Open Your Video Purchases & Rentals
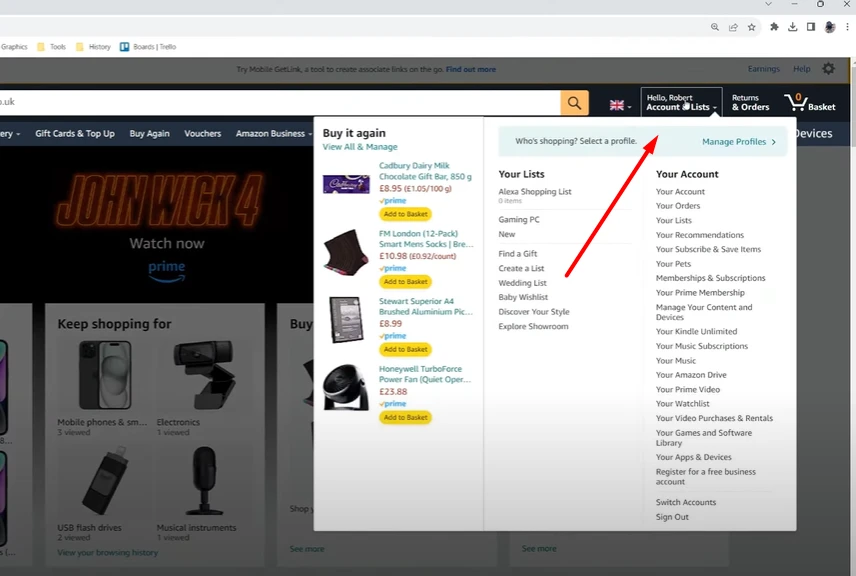856x576 pixels. (714, 418)
